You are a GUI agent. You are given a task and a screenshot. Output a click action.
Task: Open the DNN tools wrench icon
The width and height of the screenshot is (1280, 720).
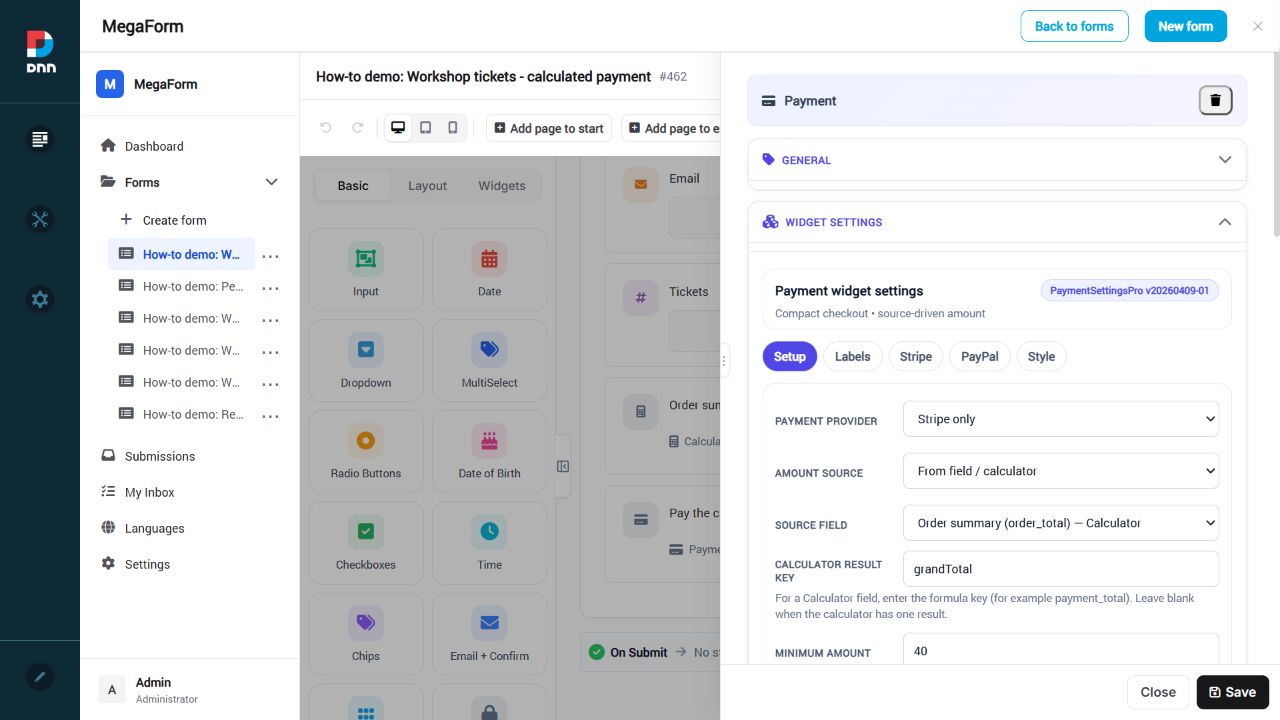tap(40, 219)
